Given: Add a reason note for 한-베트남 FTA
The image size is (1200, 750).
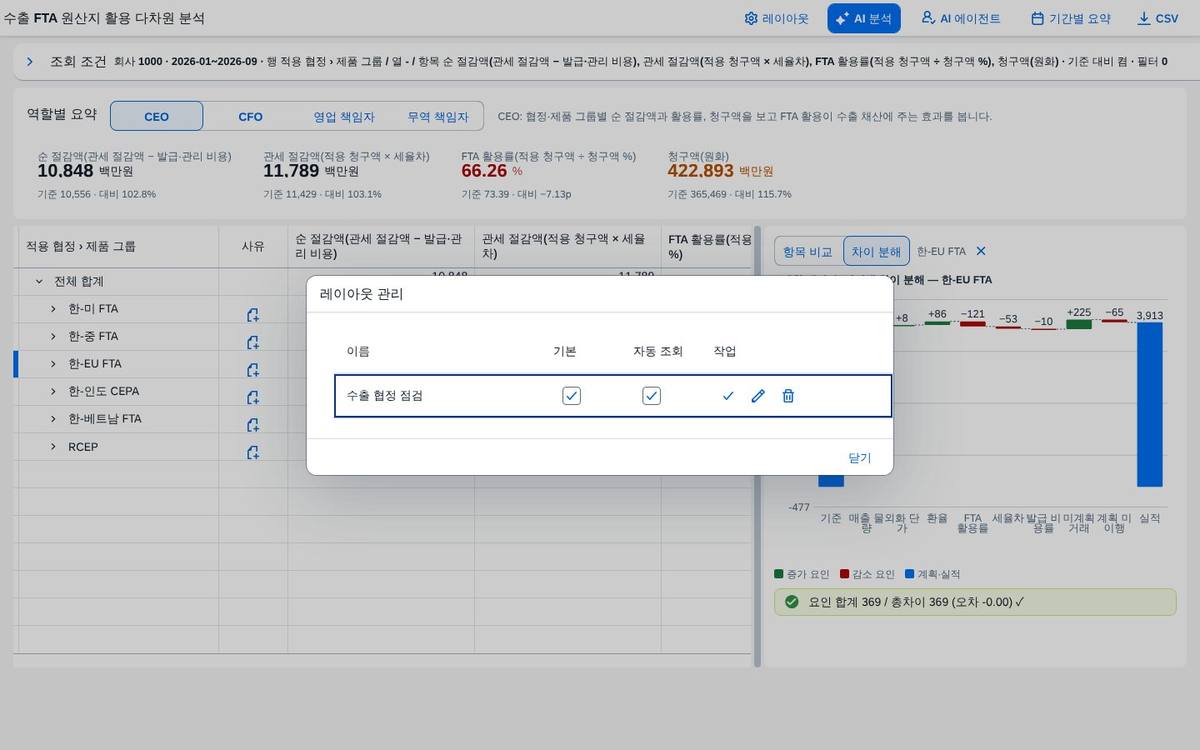Looking at the screenshot, I should 253,425.
